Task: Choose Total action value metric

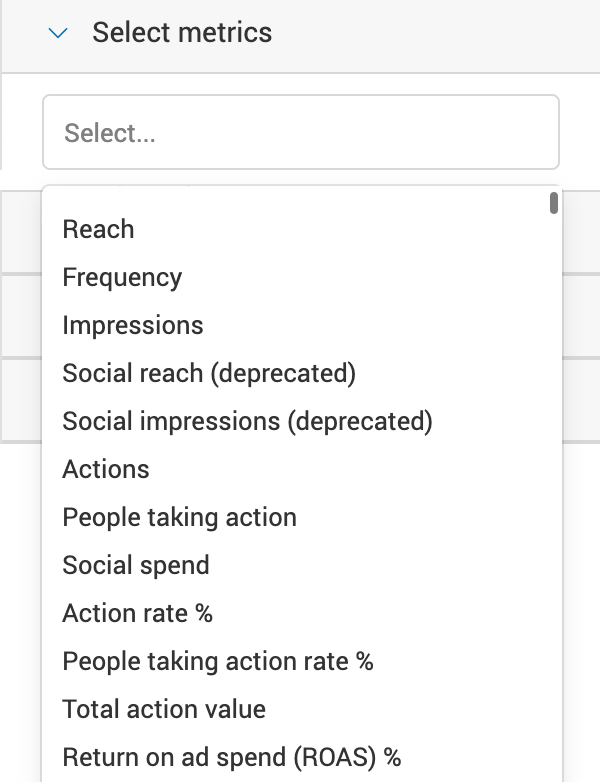Action: [164, 709]
